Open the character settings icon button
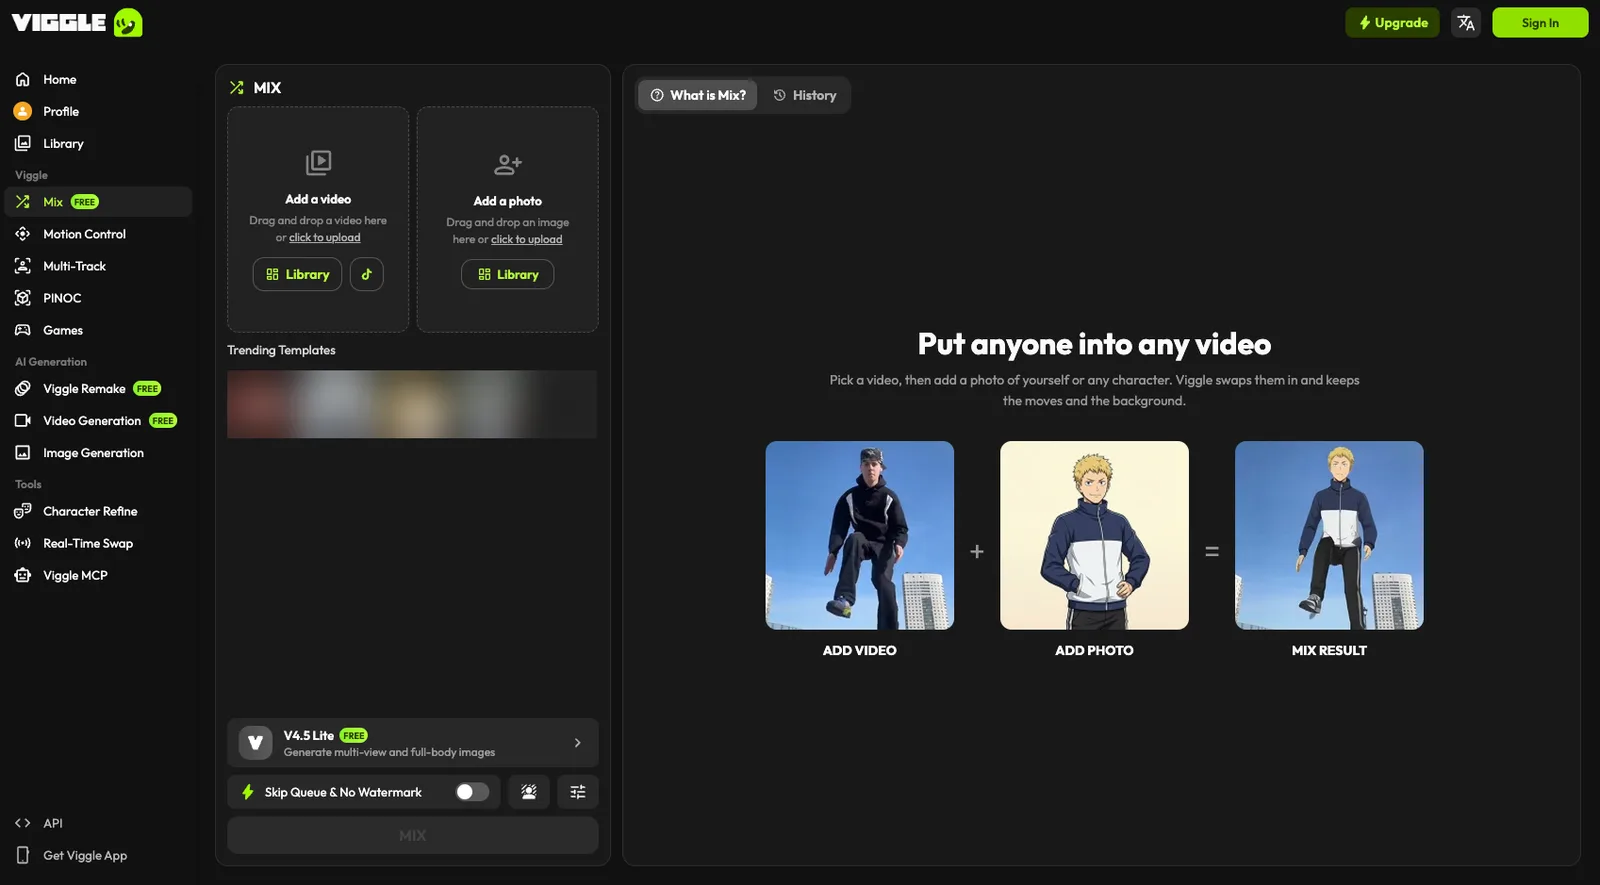This screenshot has width=1600, height=885. pyautogui.click(x=529, y=792)
